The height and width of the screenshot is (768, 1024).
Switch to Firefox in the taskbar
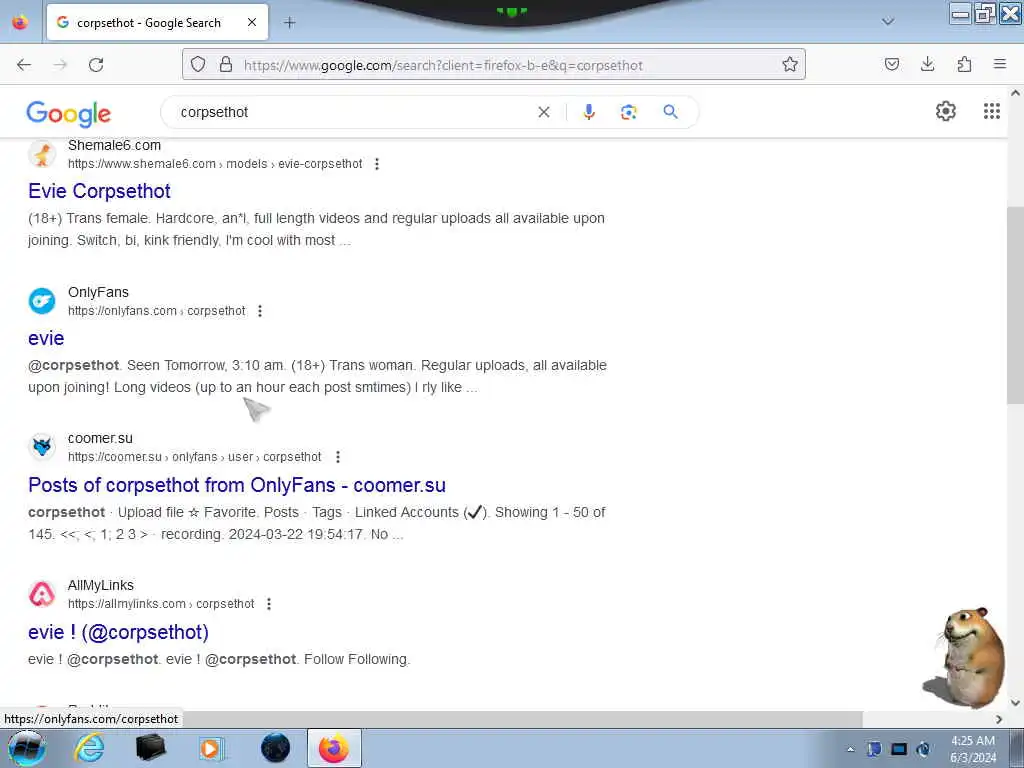coord(334,748)
